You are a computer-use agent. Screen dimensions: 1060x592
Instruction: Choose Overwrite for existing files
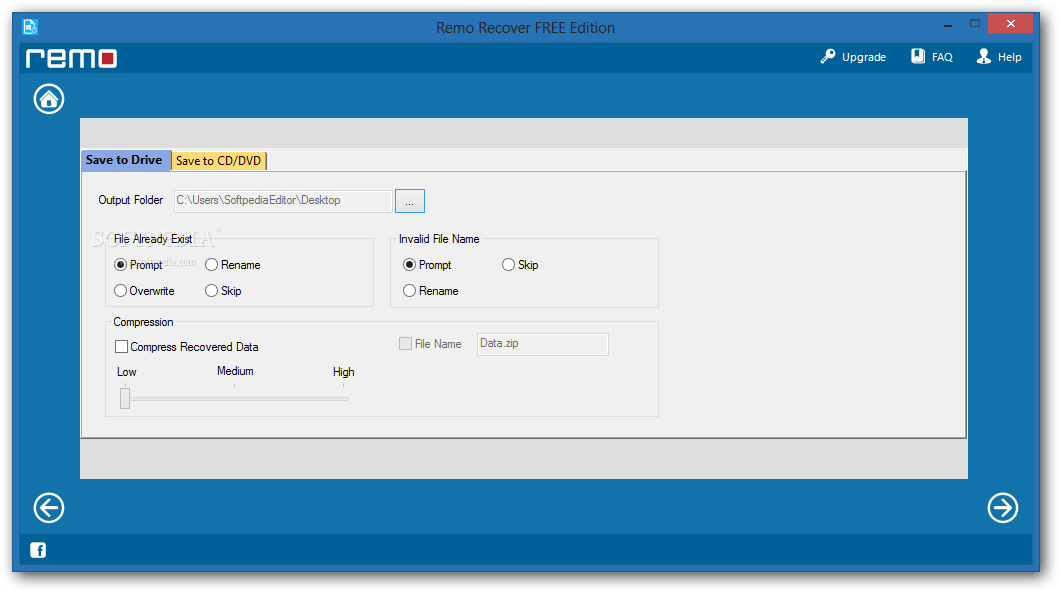[x=120, y=291]
